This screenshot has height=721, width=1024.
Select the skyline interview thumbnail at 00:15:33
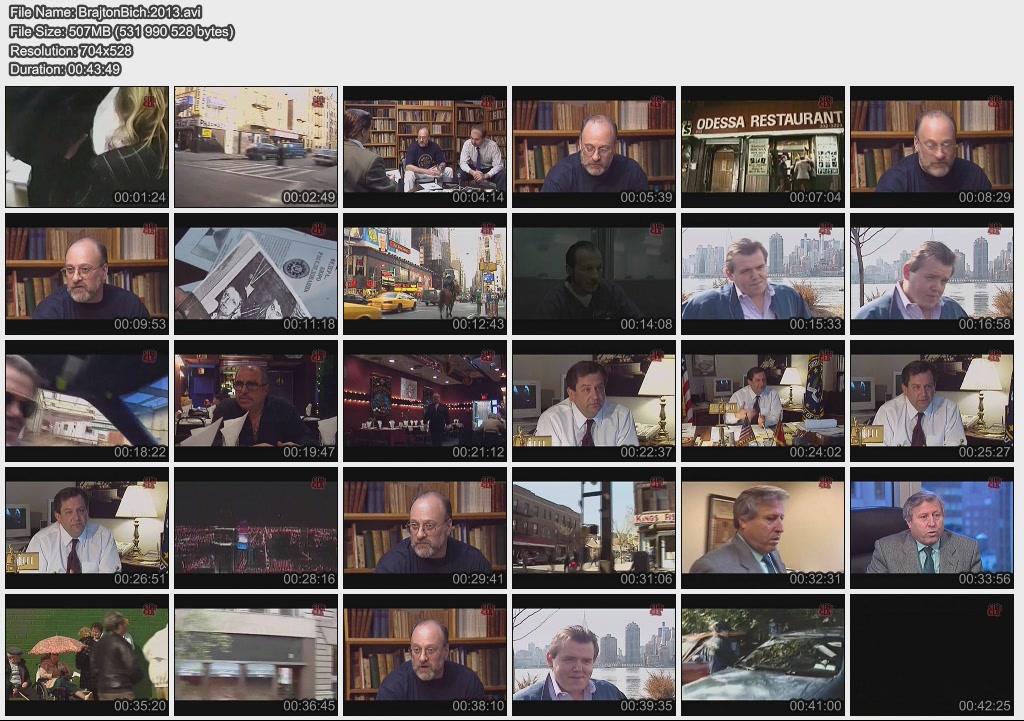(763, 273)
